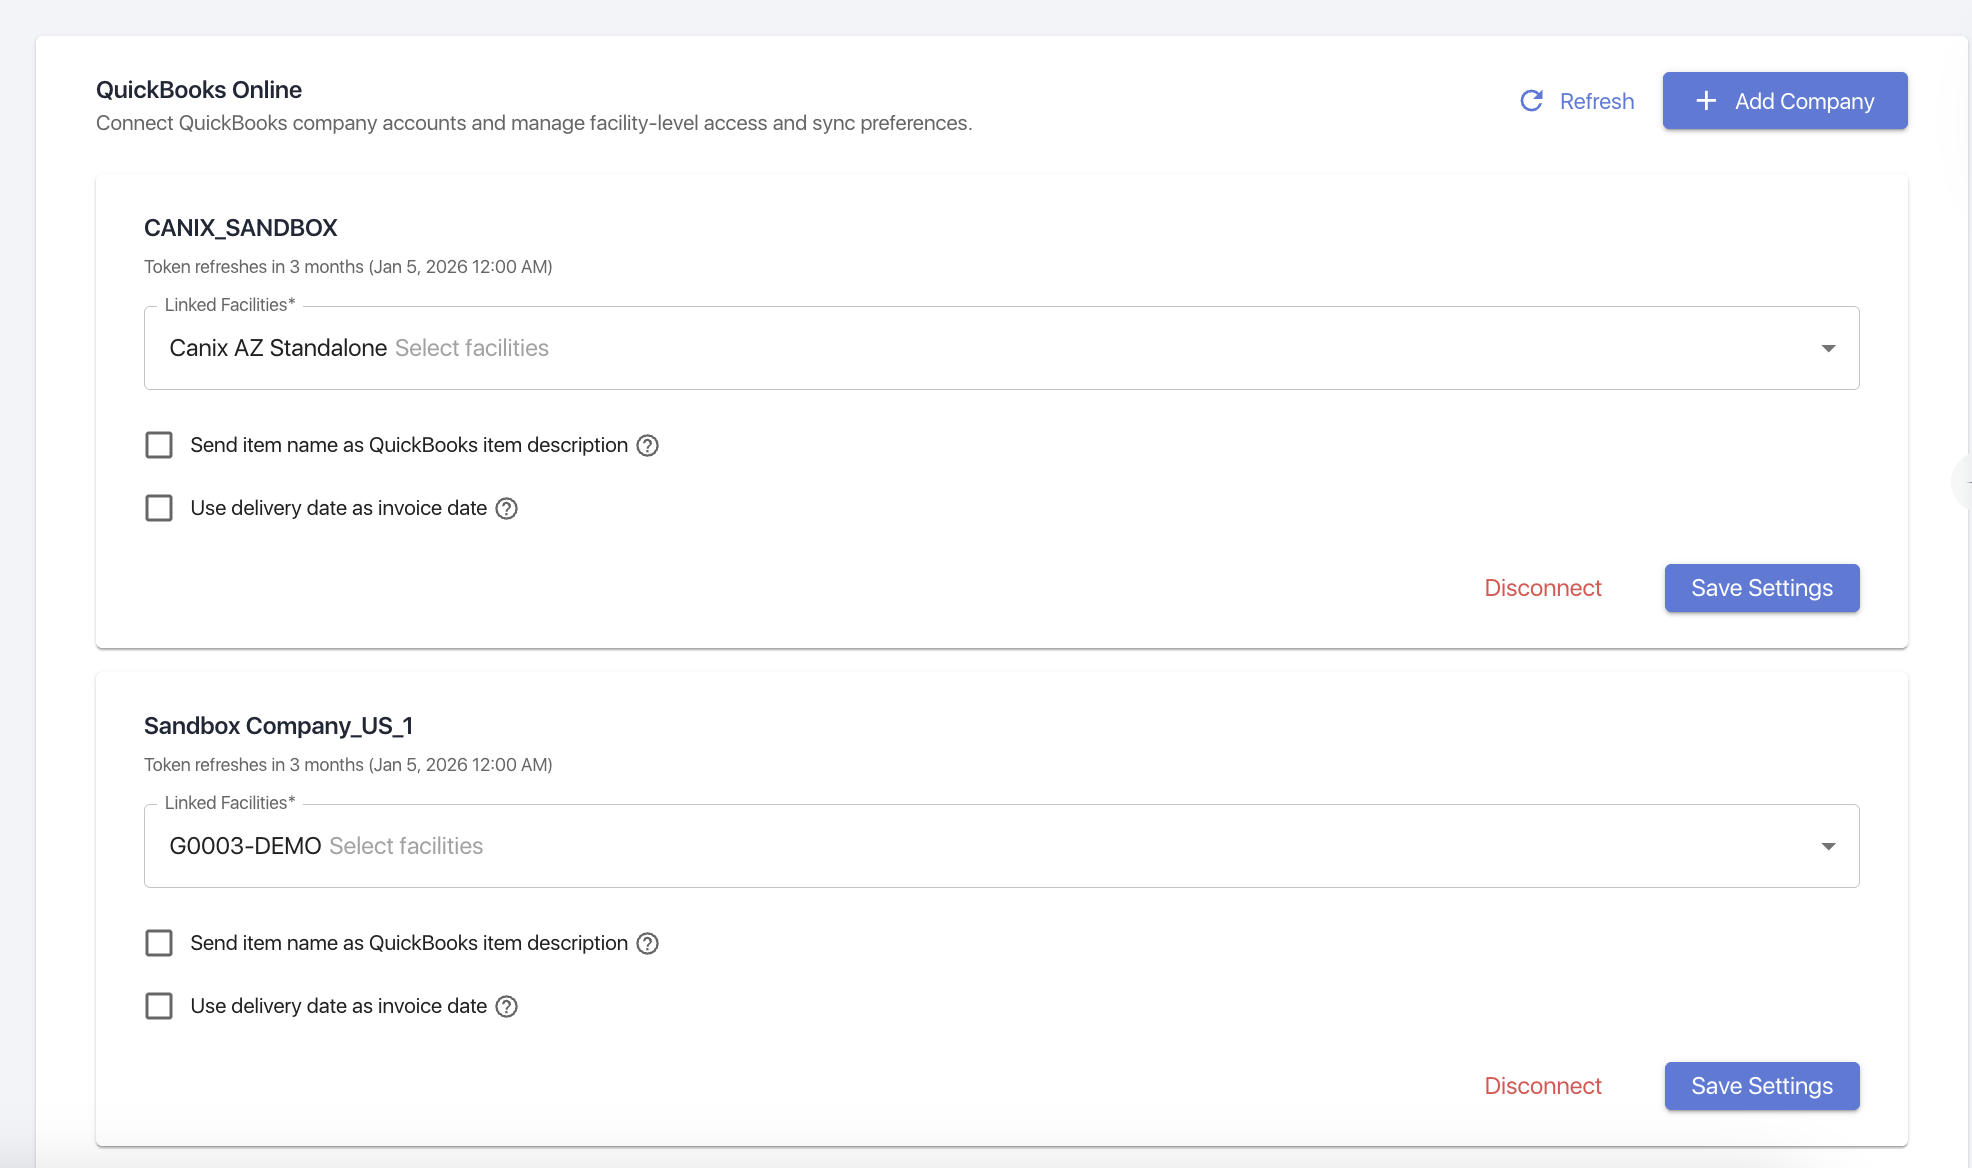This screenshot has height=1168, width=1972.
Task: Enable item name as description for CANIX_SANDBOX
Action: pos(159,444)
